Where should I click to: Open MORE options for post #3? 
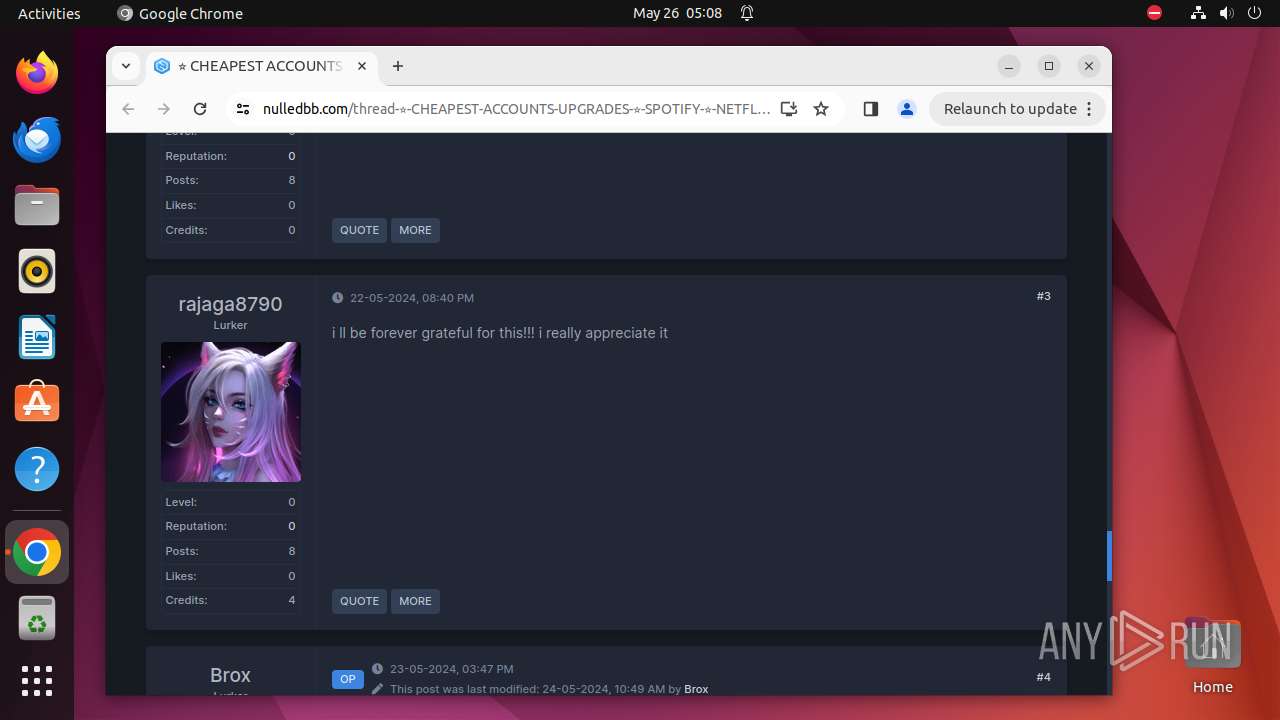tap(415, 601)
